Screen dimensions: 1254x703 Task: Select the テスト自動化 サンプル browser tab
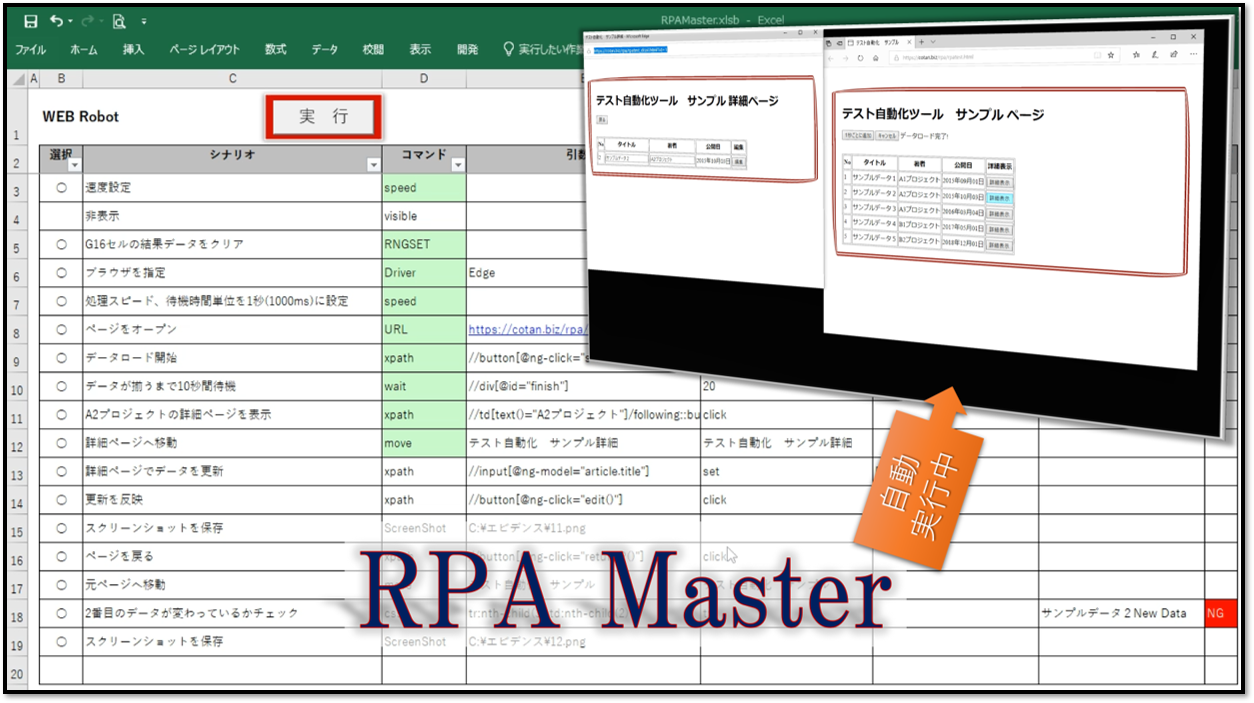point(879,42)
